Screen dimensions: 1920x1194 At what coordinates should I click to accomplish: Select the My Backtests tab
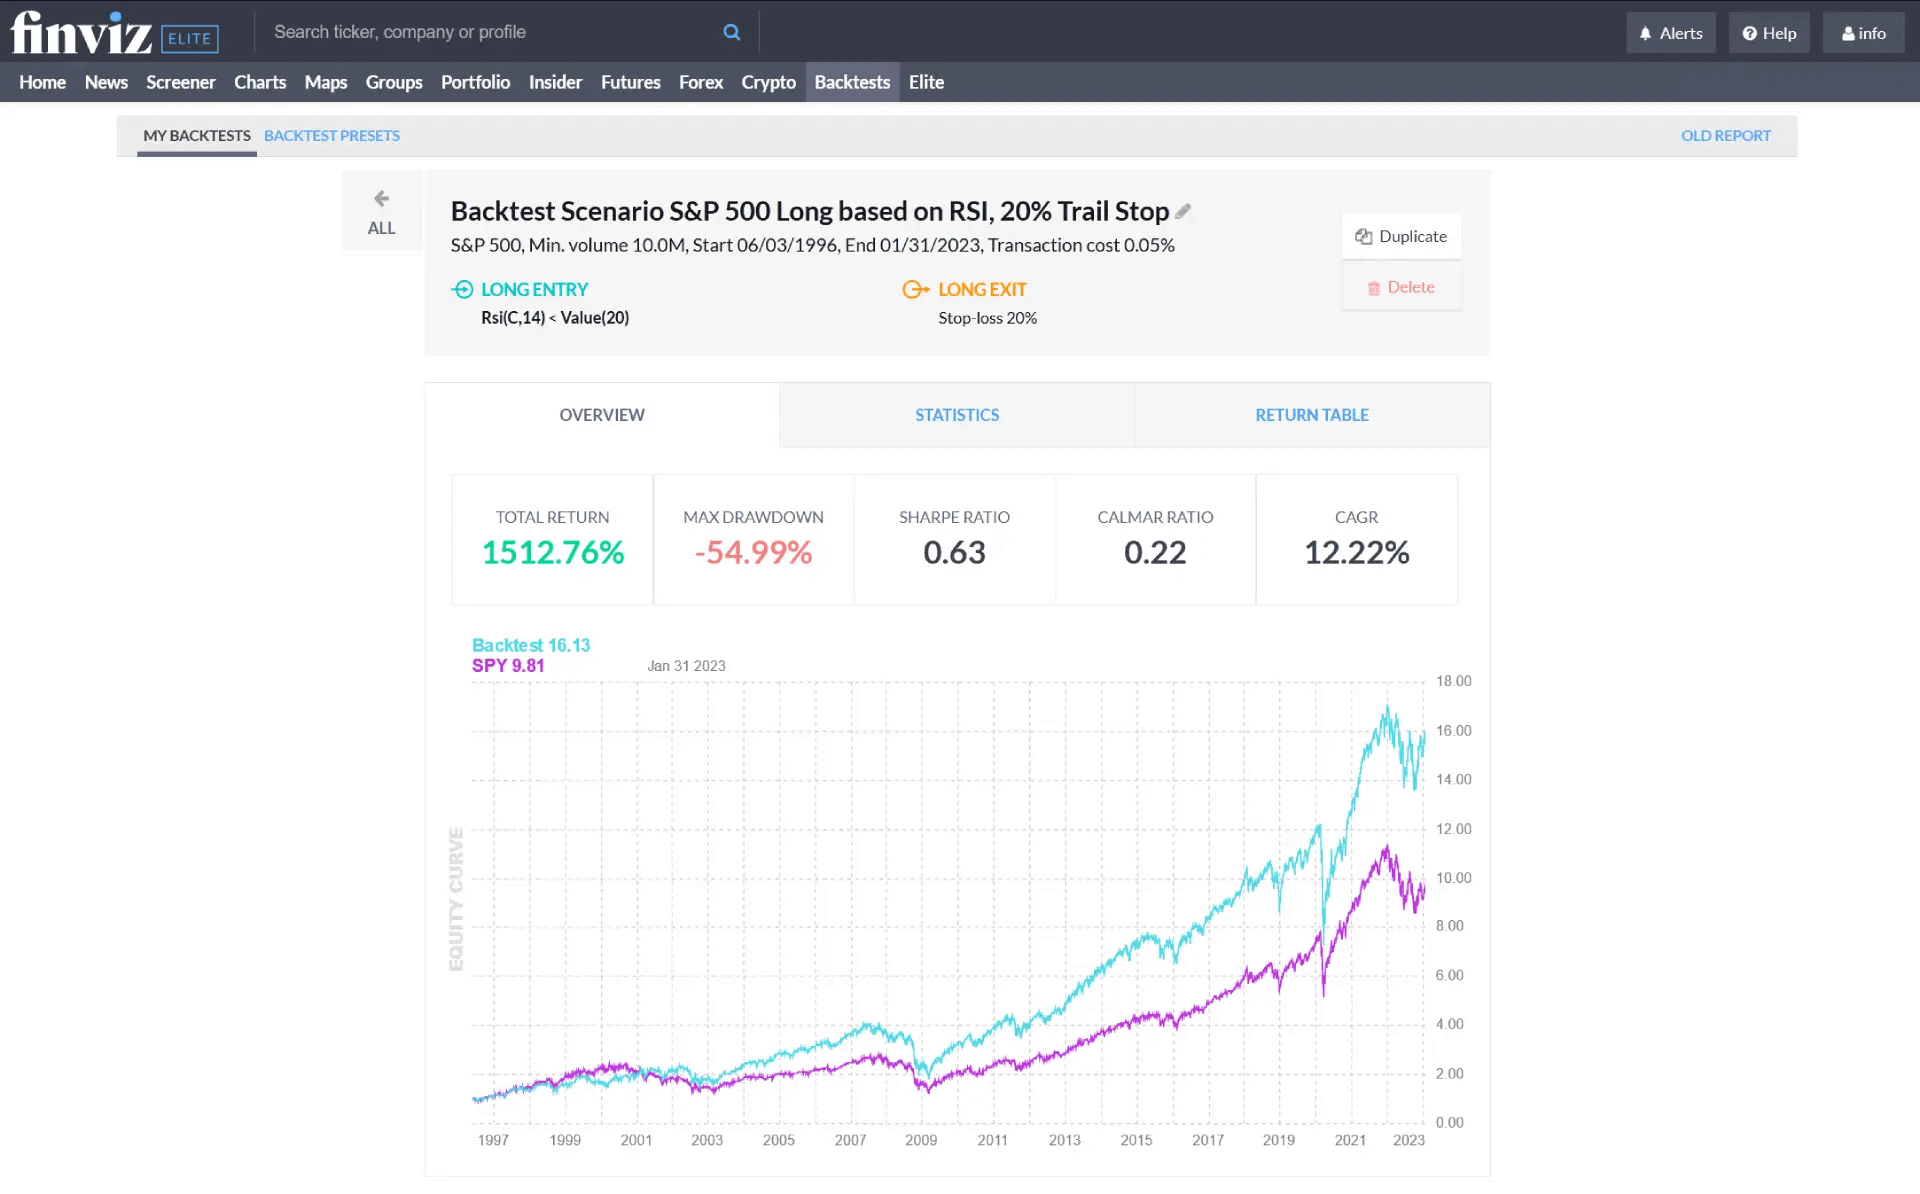point(197,135)
